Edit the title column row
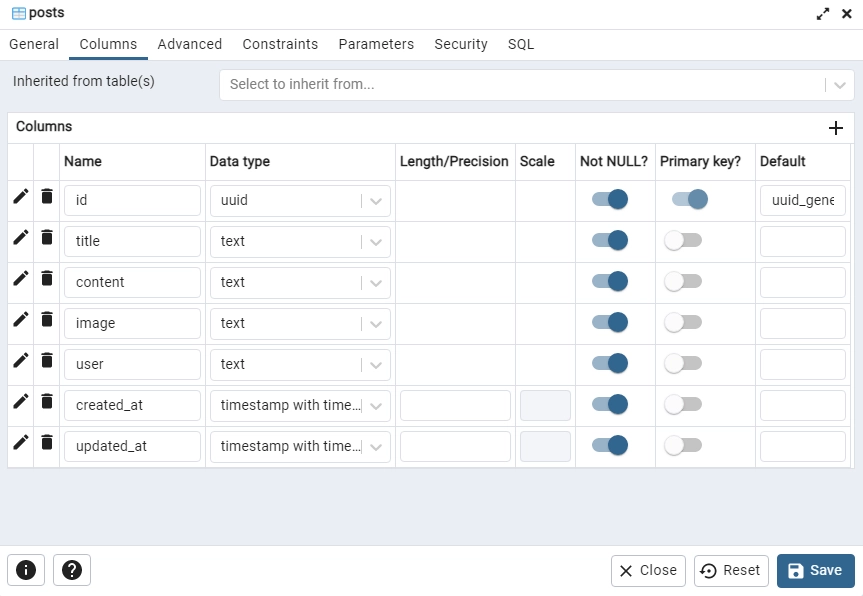863x596 pixels. tap(21, 238)
